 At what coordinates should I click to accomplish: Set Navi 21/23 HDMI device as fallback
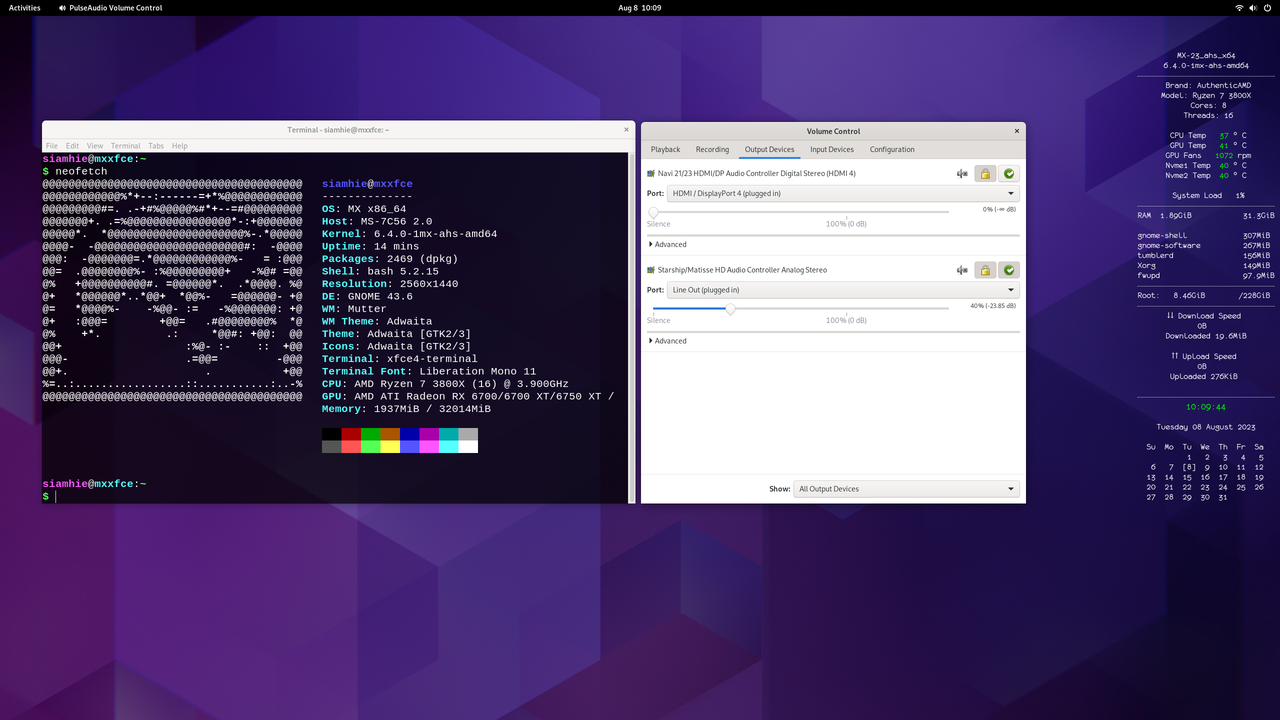point(1009,174)
